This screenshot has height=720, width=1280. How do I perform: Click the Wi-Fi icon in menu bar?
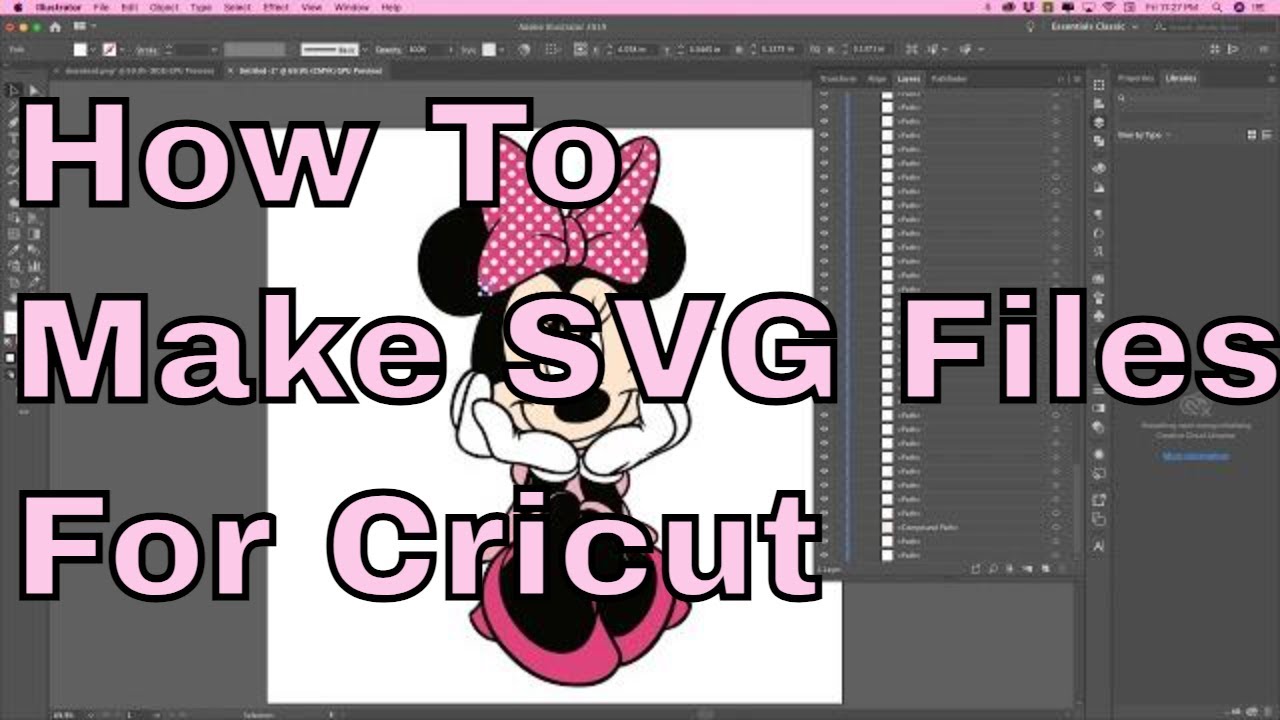(1107, 7)
